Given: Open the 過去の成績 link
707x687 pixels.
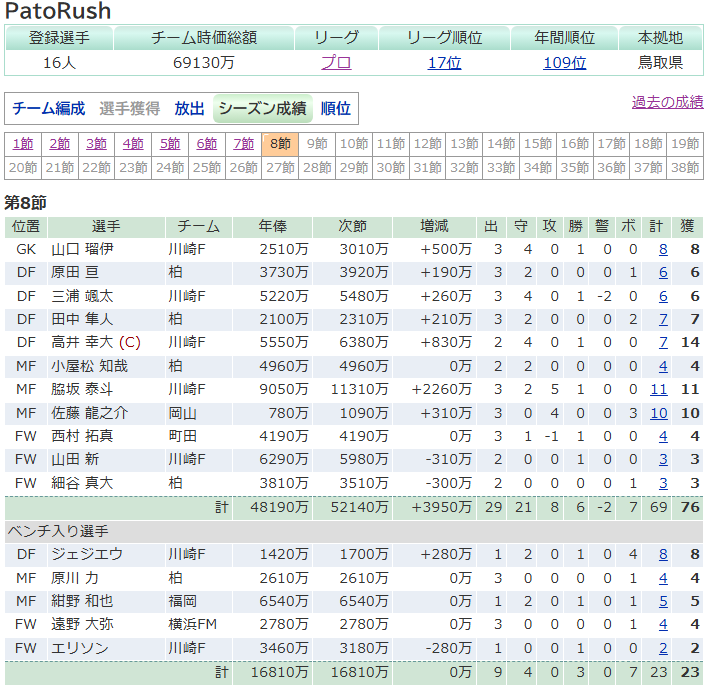Looking at the screenshot, I should click(x=667, y=102).
